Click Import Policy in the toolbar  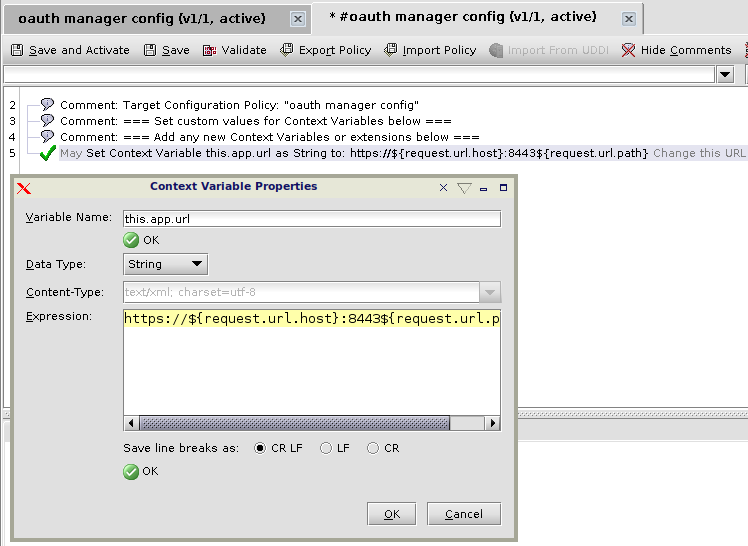pos(430,50)
